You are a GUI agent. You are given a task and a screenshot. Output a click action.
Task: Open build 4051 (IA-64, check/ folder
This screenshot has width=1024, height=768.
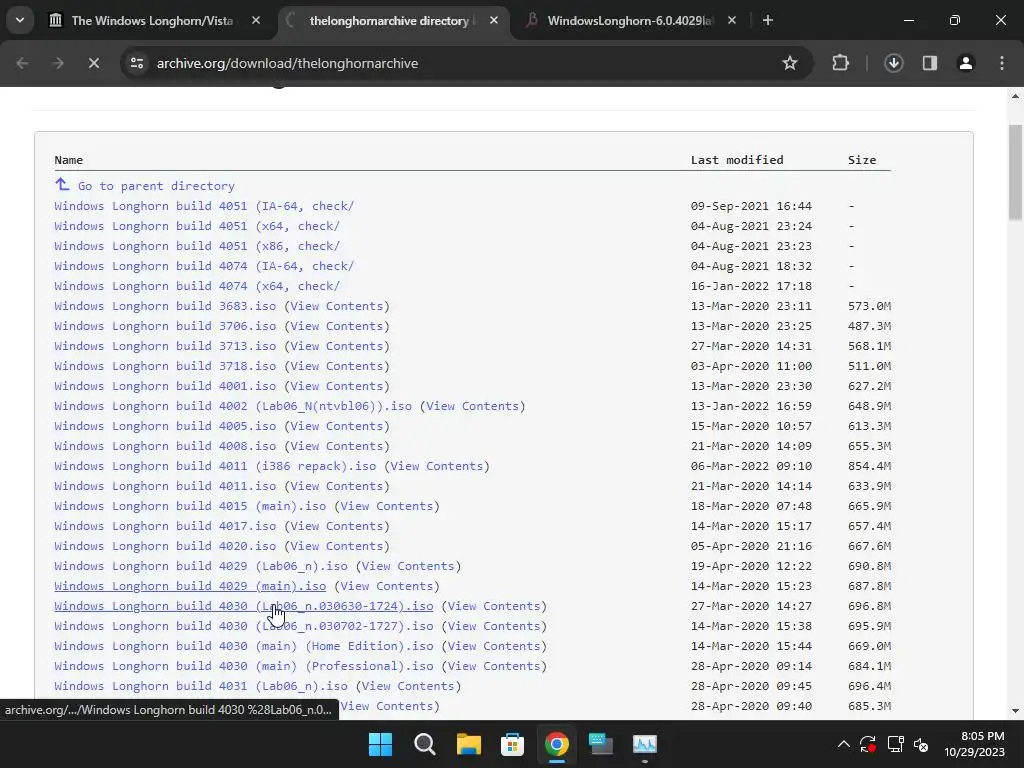[204, 206]
